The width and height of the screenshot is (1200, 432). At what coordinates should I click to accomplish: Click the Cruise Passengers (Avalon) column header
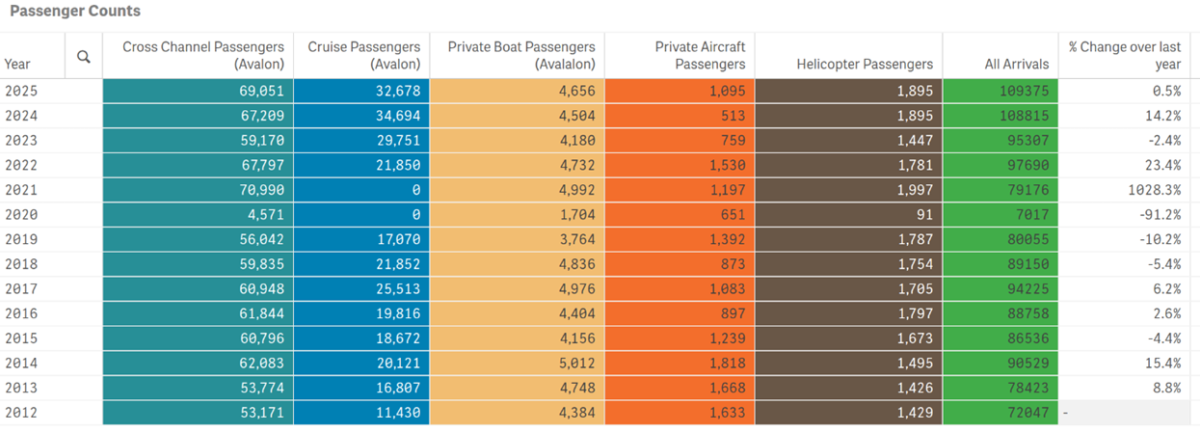364,55
